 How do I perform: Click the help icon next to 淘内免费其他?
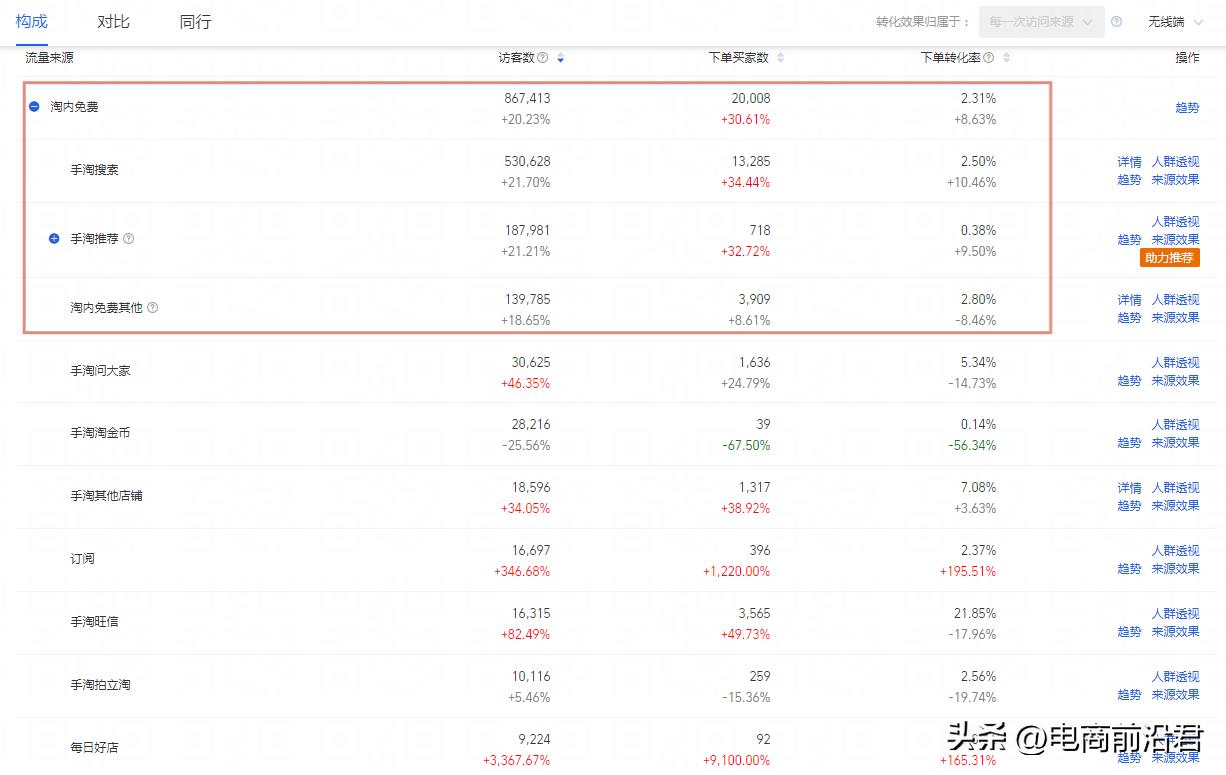153,308
